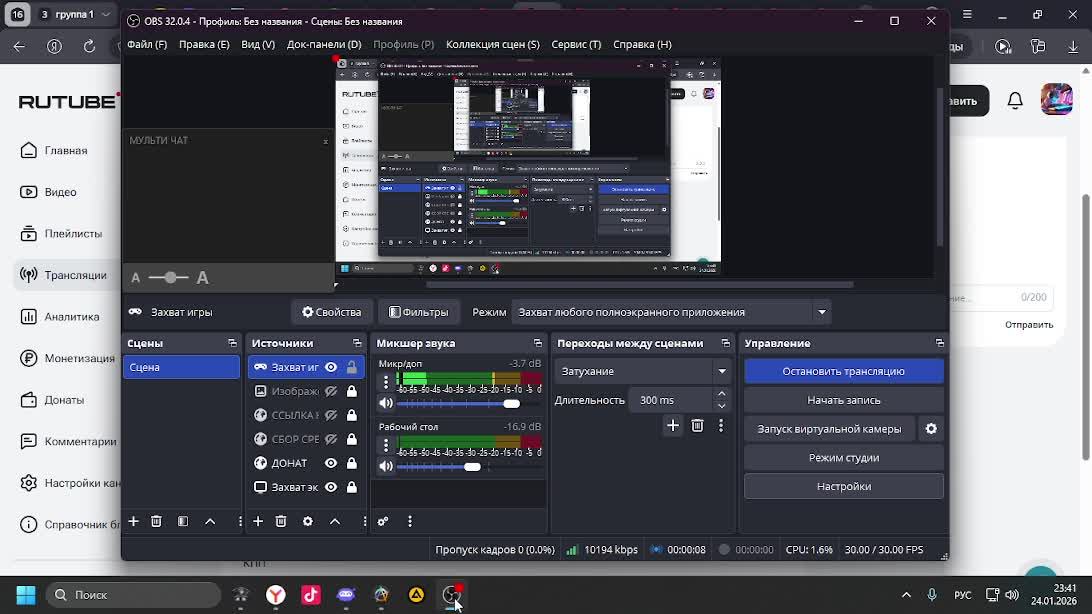Expand the Затухание transition dropdown

tap(722, 371)
